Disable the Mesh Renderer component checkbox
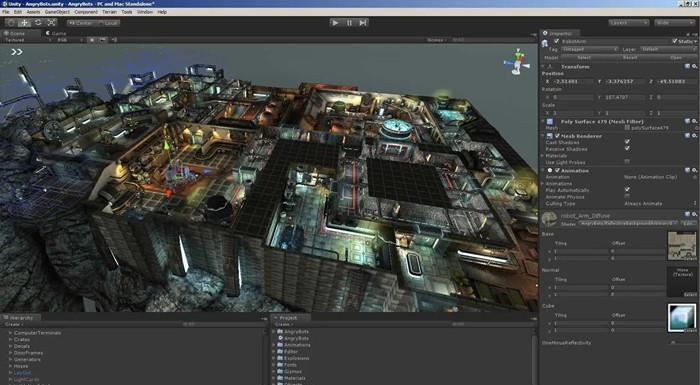Viewport: 700px width, 385px height. tap(557, 136)
